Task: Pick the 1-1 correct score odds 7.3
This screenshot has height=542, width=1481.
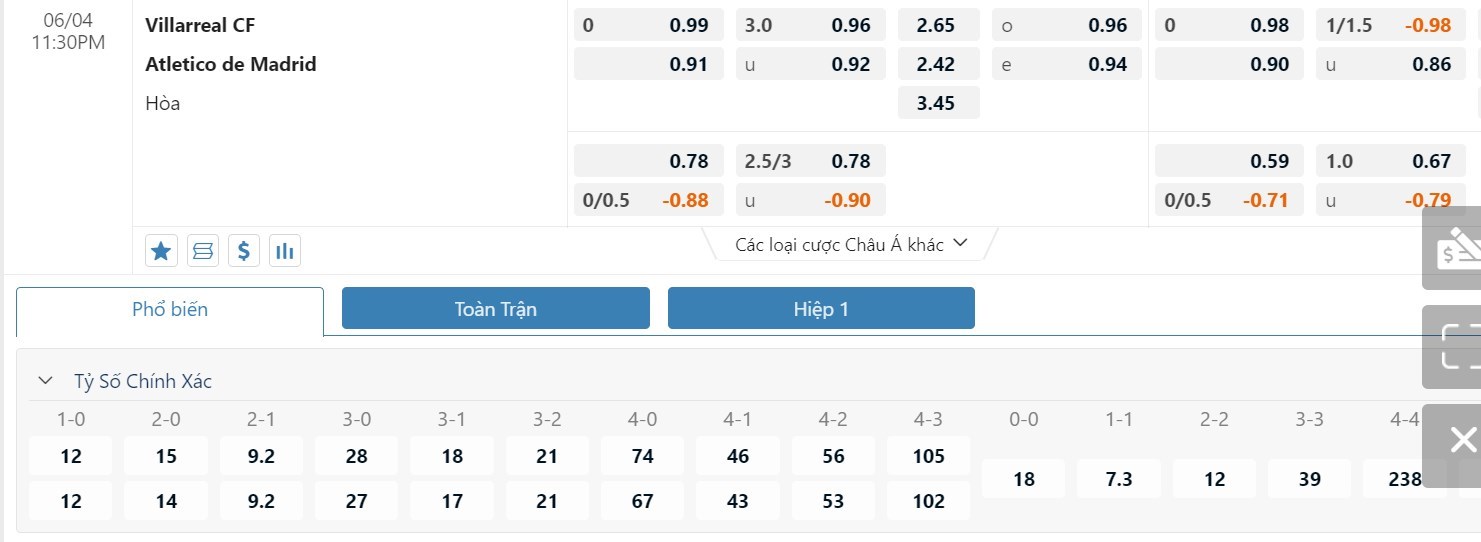Action: pyautogui.click(x=1119, y=479)
